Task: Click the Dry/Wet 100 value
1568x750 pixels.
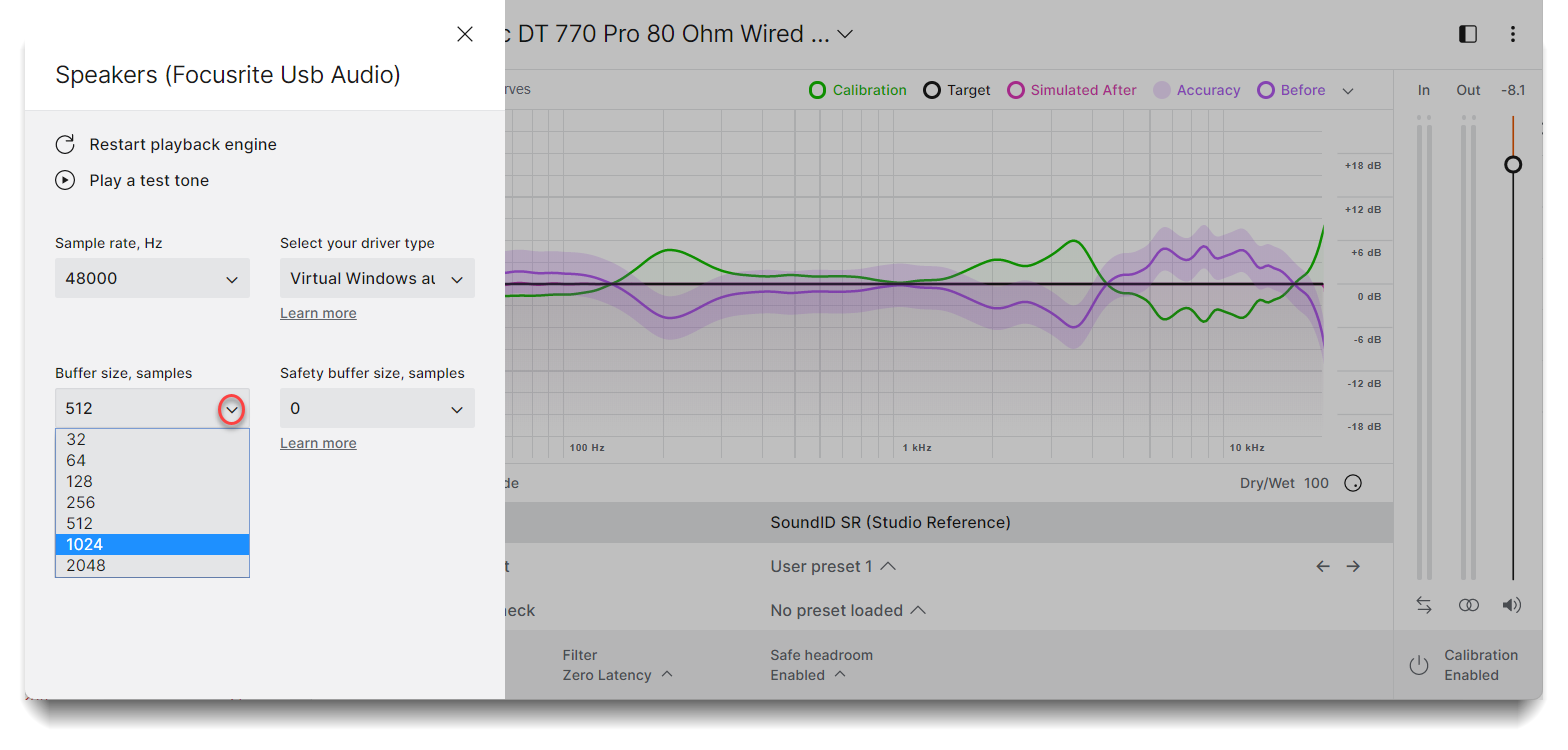Action: pyautogui.click(x=1316, y=483)
